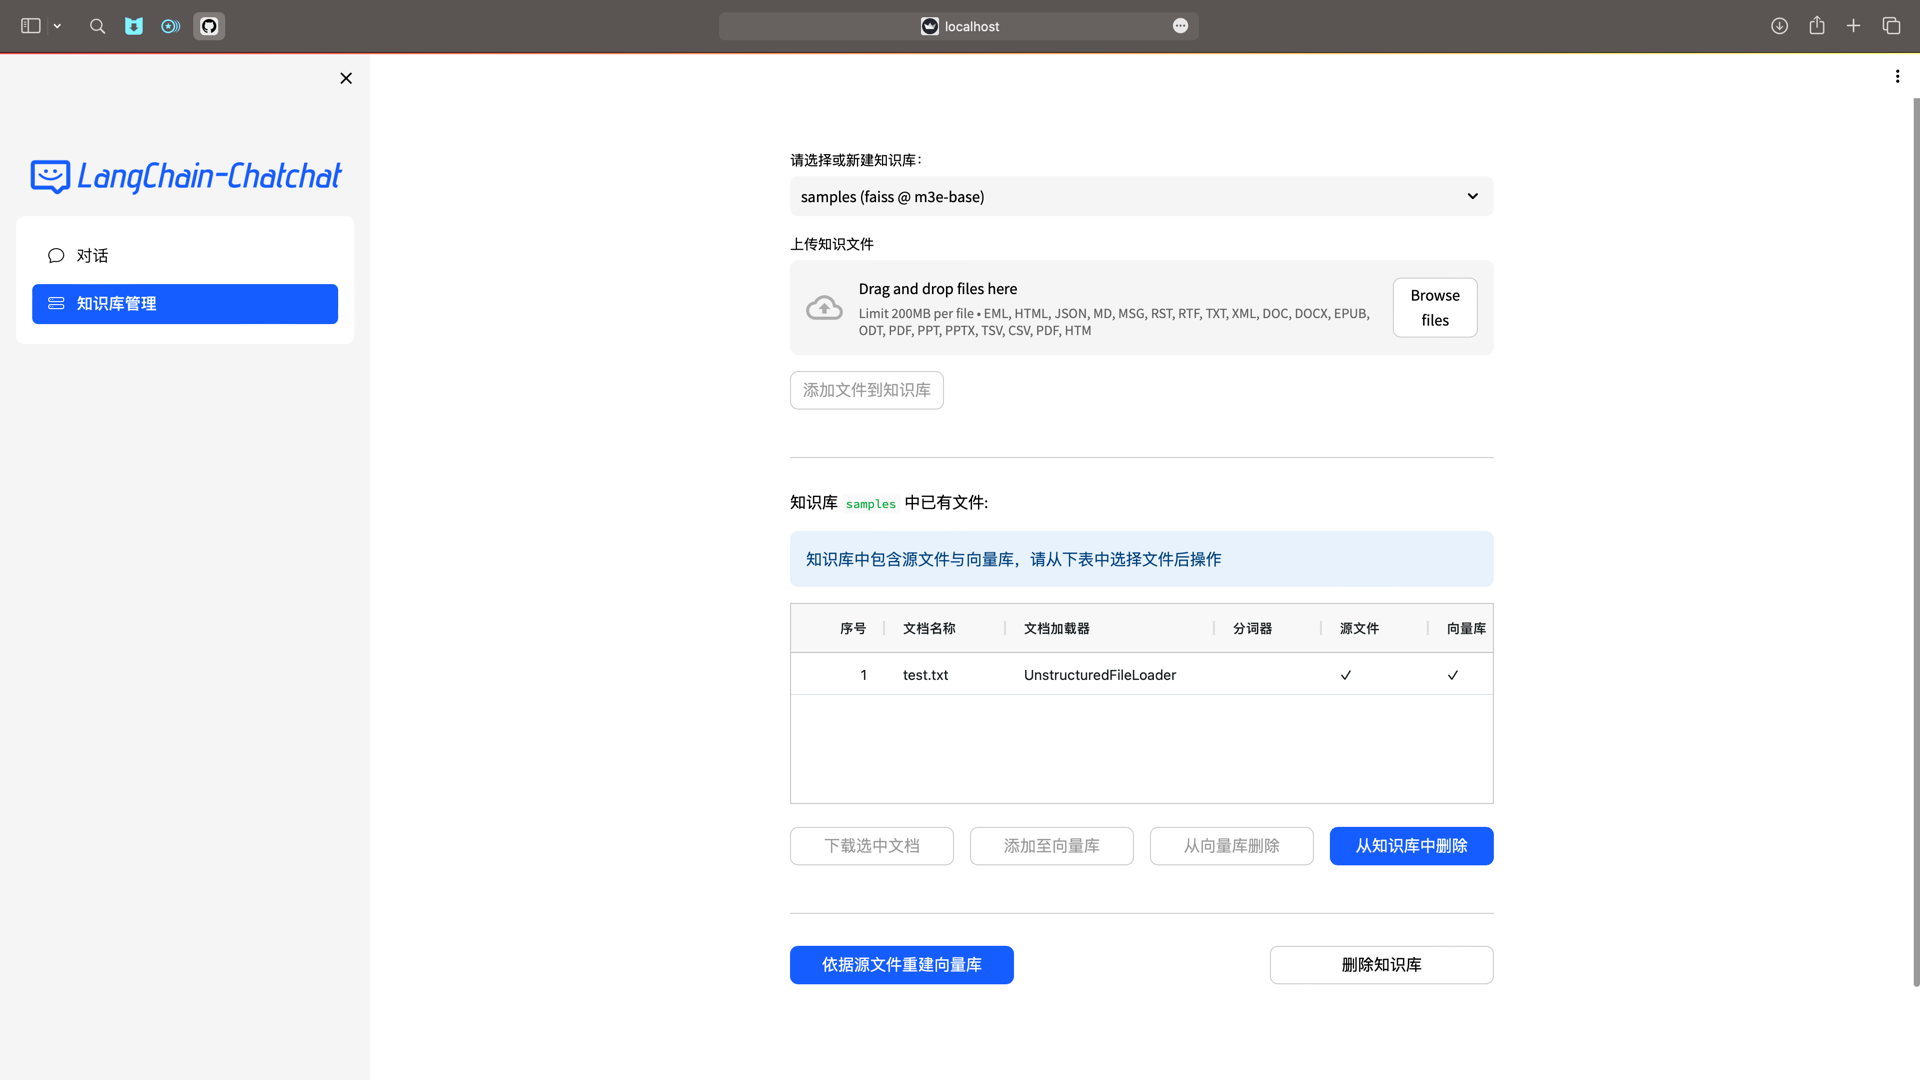The height and width of the screenshot is (1080, 1920).
Task: Toggle the Safari sidebar icon
Action: (x=29, y=26)
